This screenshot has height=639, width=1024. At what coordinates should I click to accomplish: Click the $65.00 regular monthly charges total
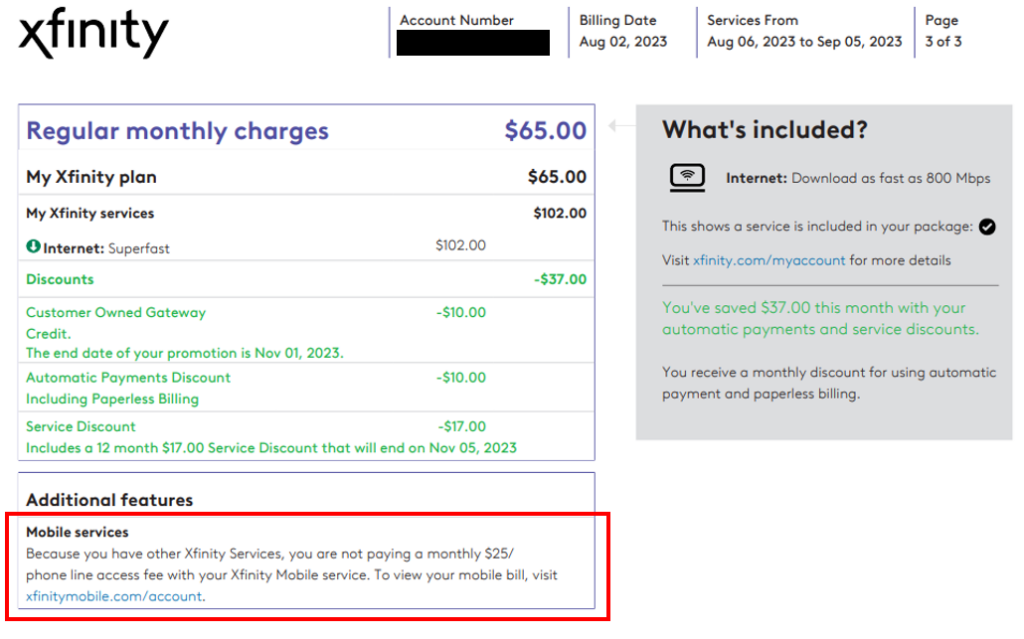click(x=545, y=130)
